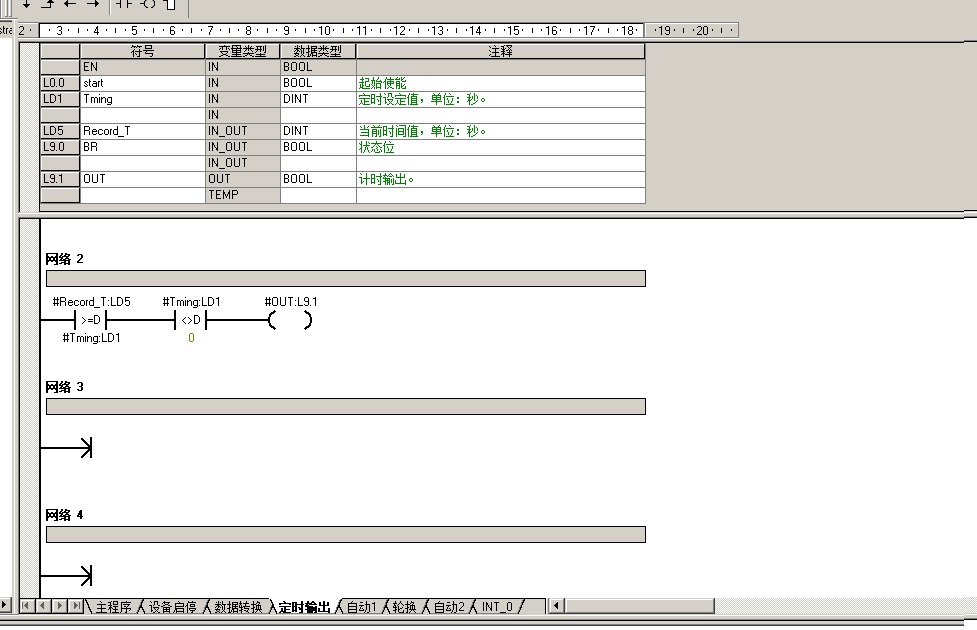This screenshot has width=977, height=630.
Task: Click the network 4 comment bar
Action: (346, 535)
